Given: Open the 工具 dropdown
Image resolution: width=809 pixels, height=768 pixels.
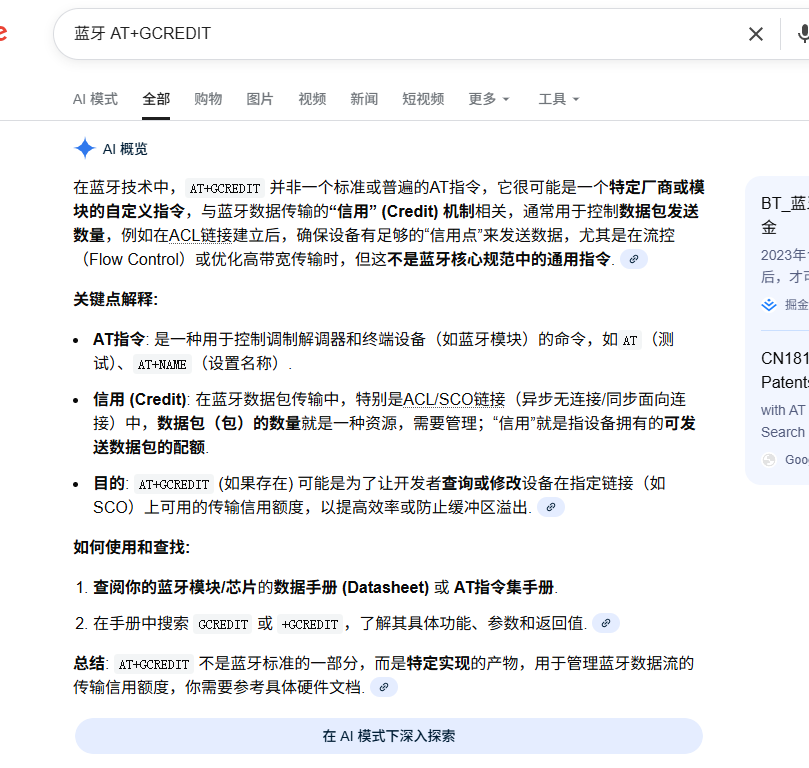Looking at the screenshot, I should pos(558,99).
